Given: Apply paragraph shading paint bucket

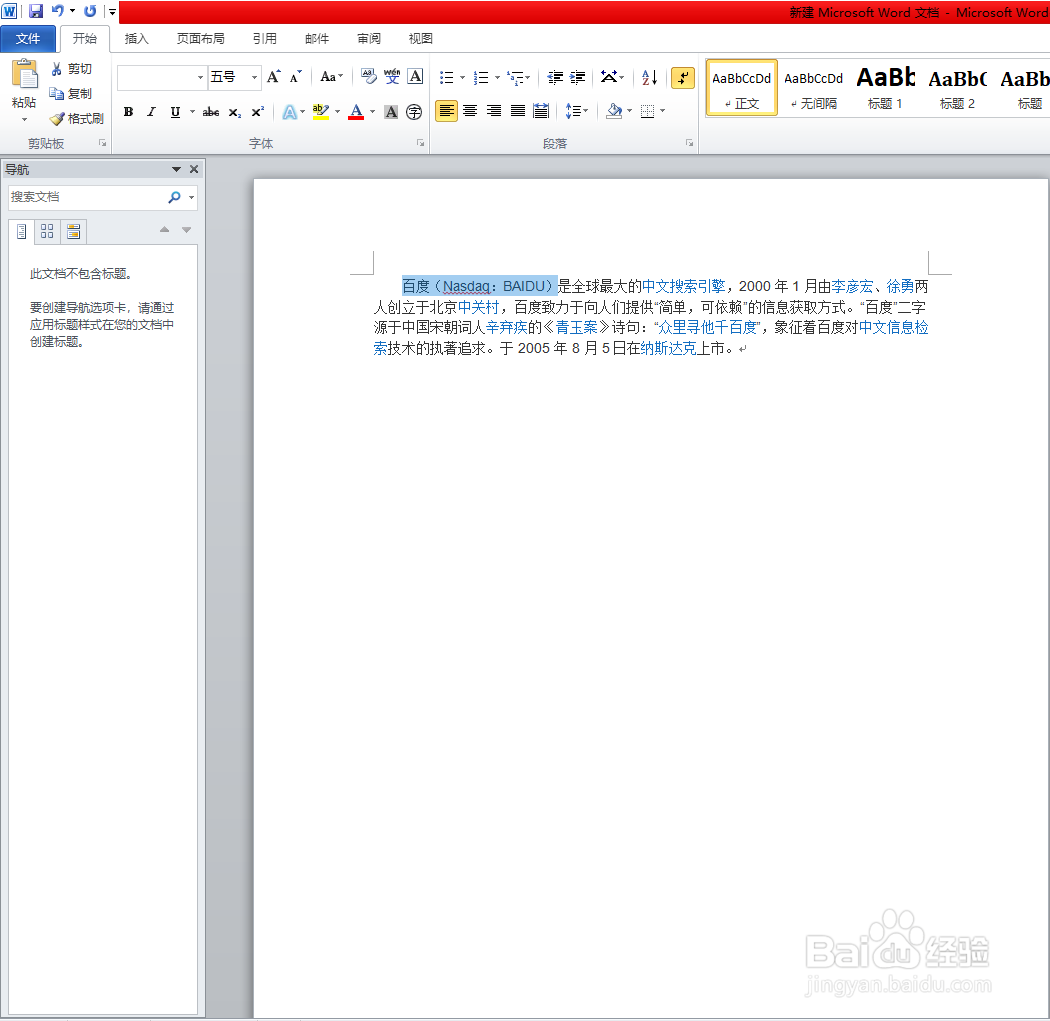Looking at the screenshot, I should 614,111.
